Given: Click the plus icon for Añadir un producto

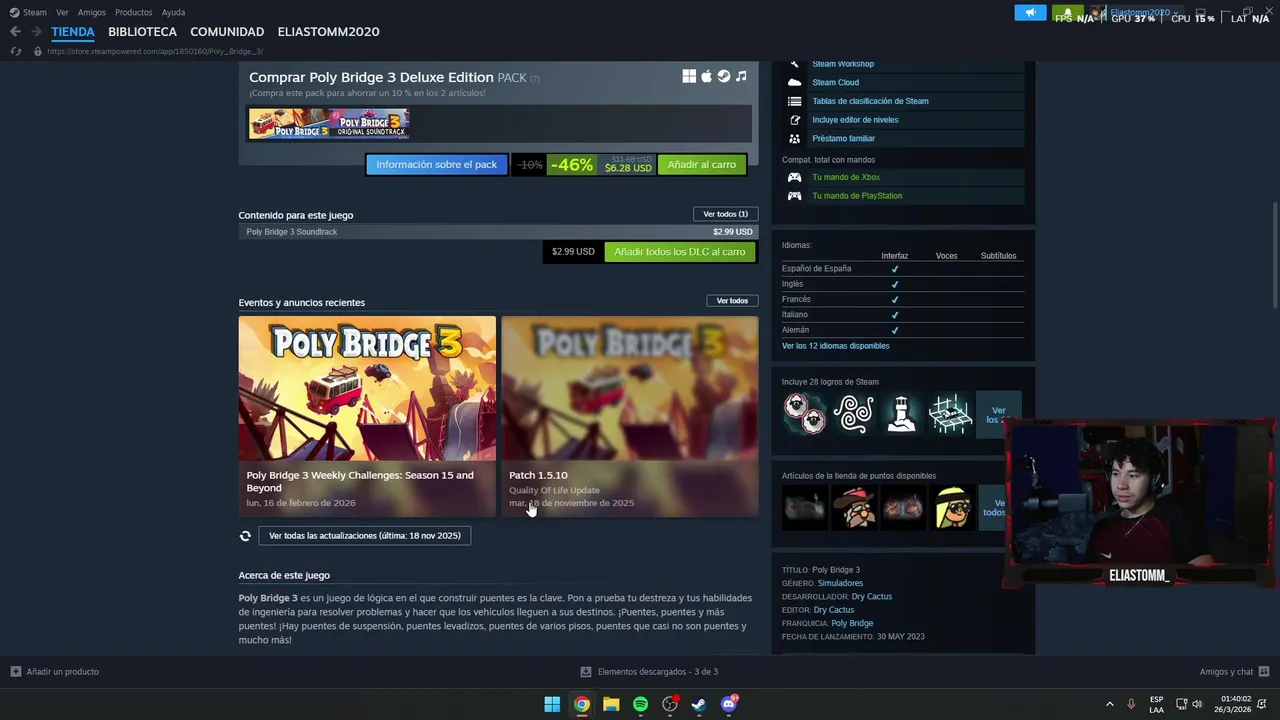Looking at the screenshot, I should pyautogui.click(x=15, y=672).
